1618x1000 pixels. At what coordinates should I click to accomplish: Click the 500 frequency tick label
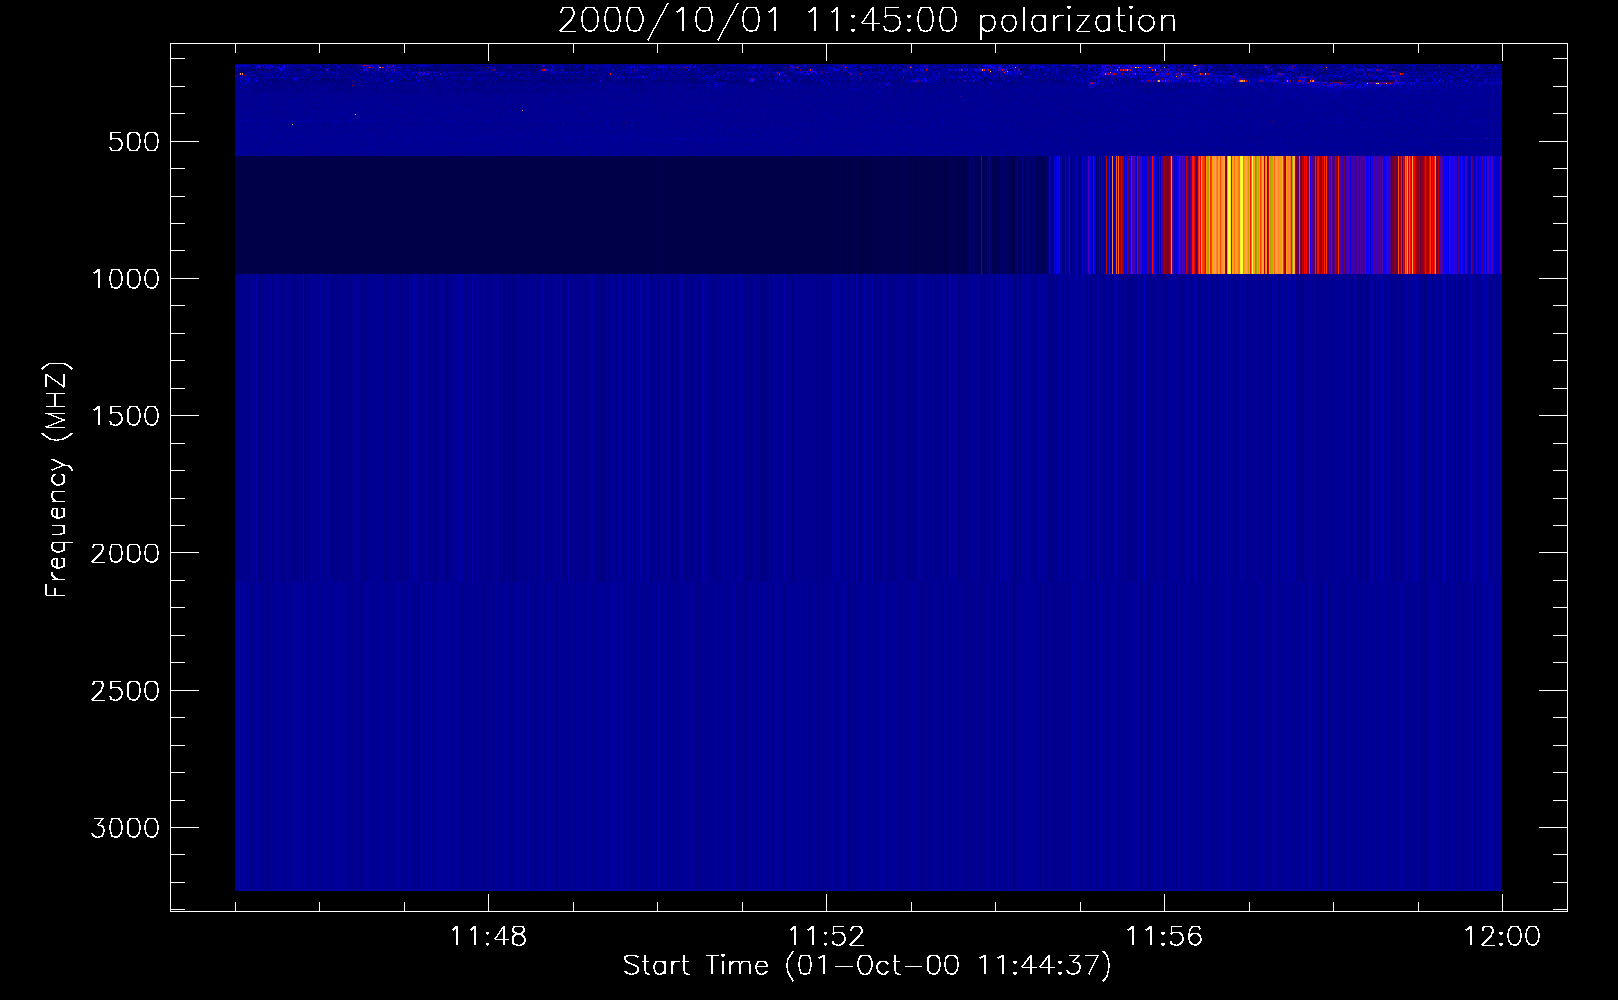point(134,142)
